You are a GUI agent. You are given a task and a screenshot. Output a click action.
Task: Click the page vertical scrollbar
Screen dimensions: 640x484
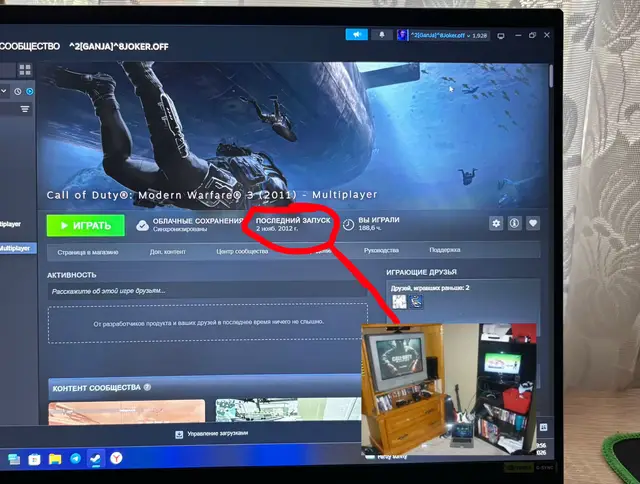551,77
